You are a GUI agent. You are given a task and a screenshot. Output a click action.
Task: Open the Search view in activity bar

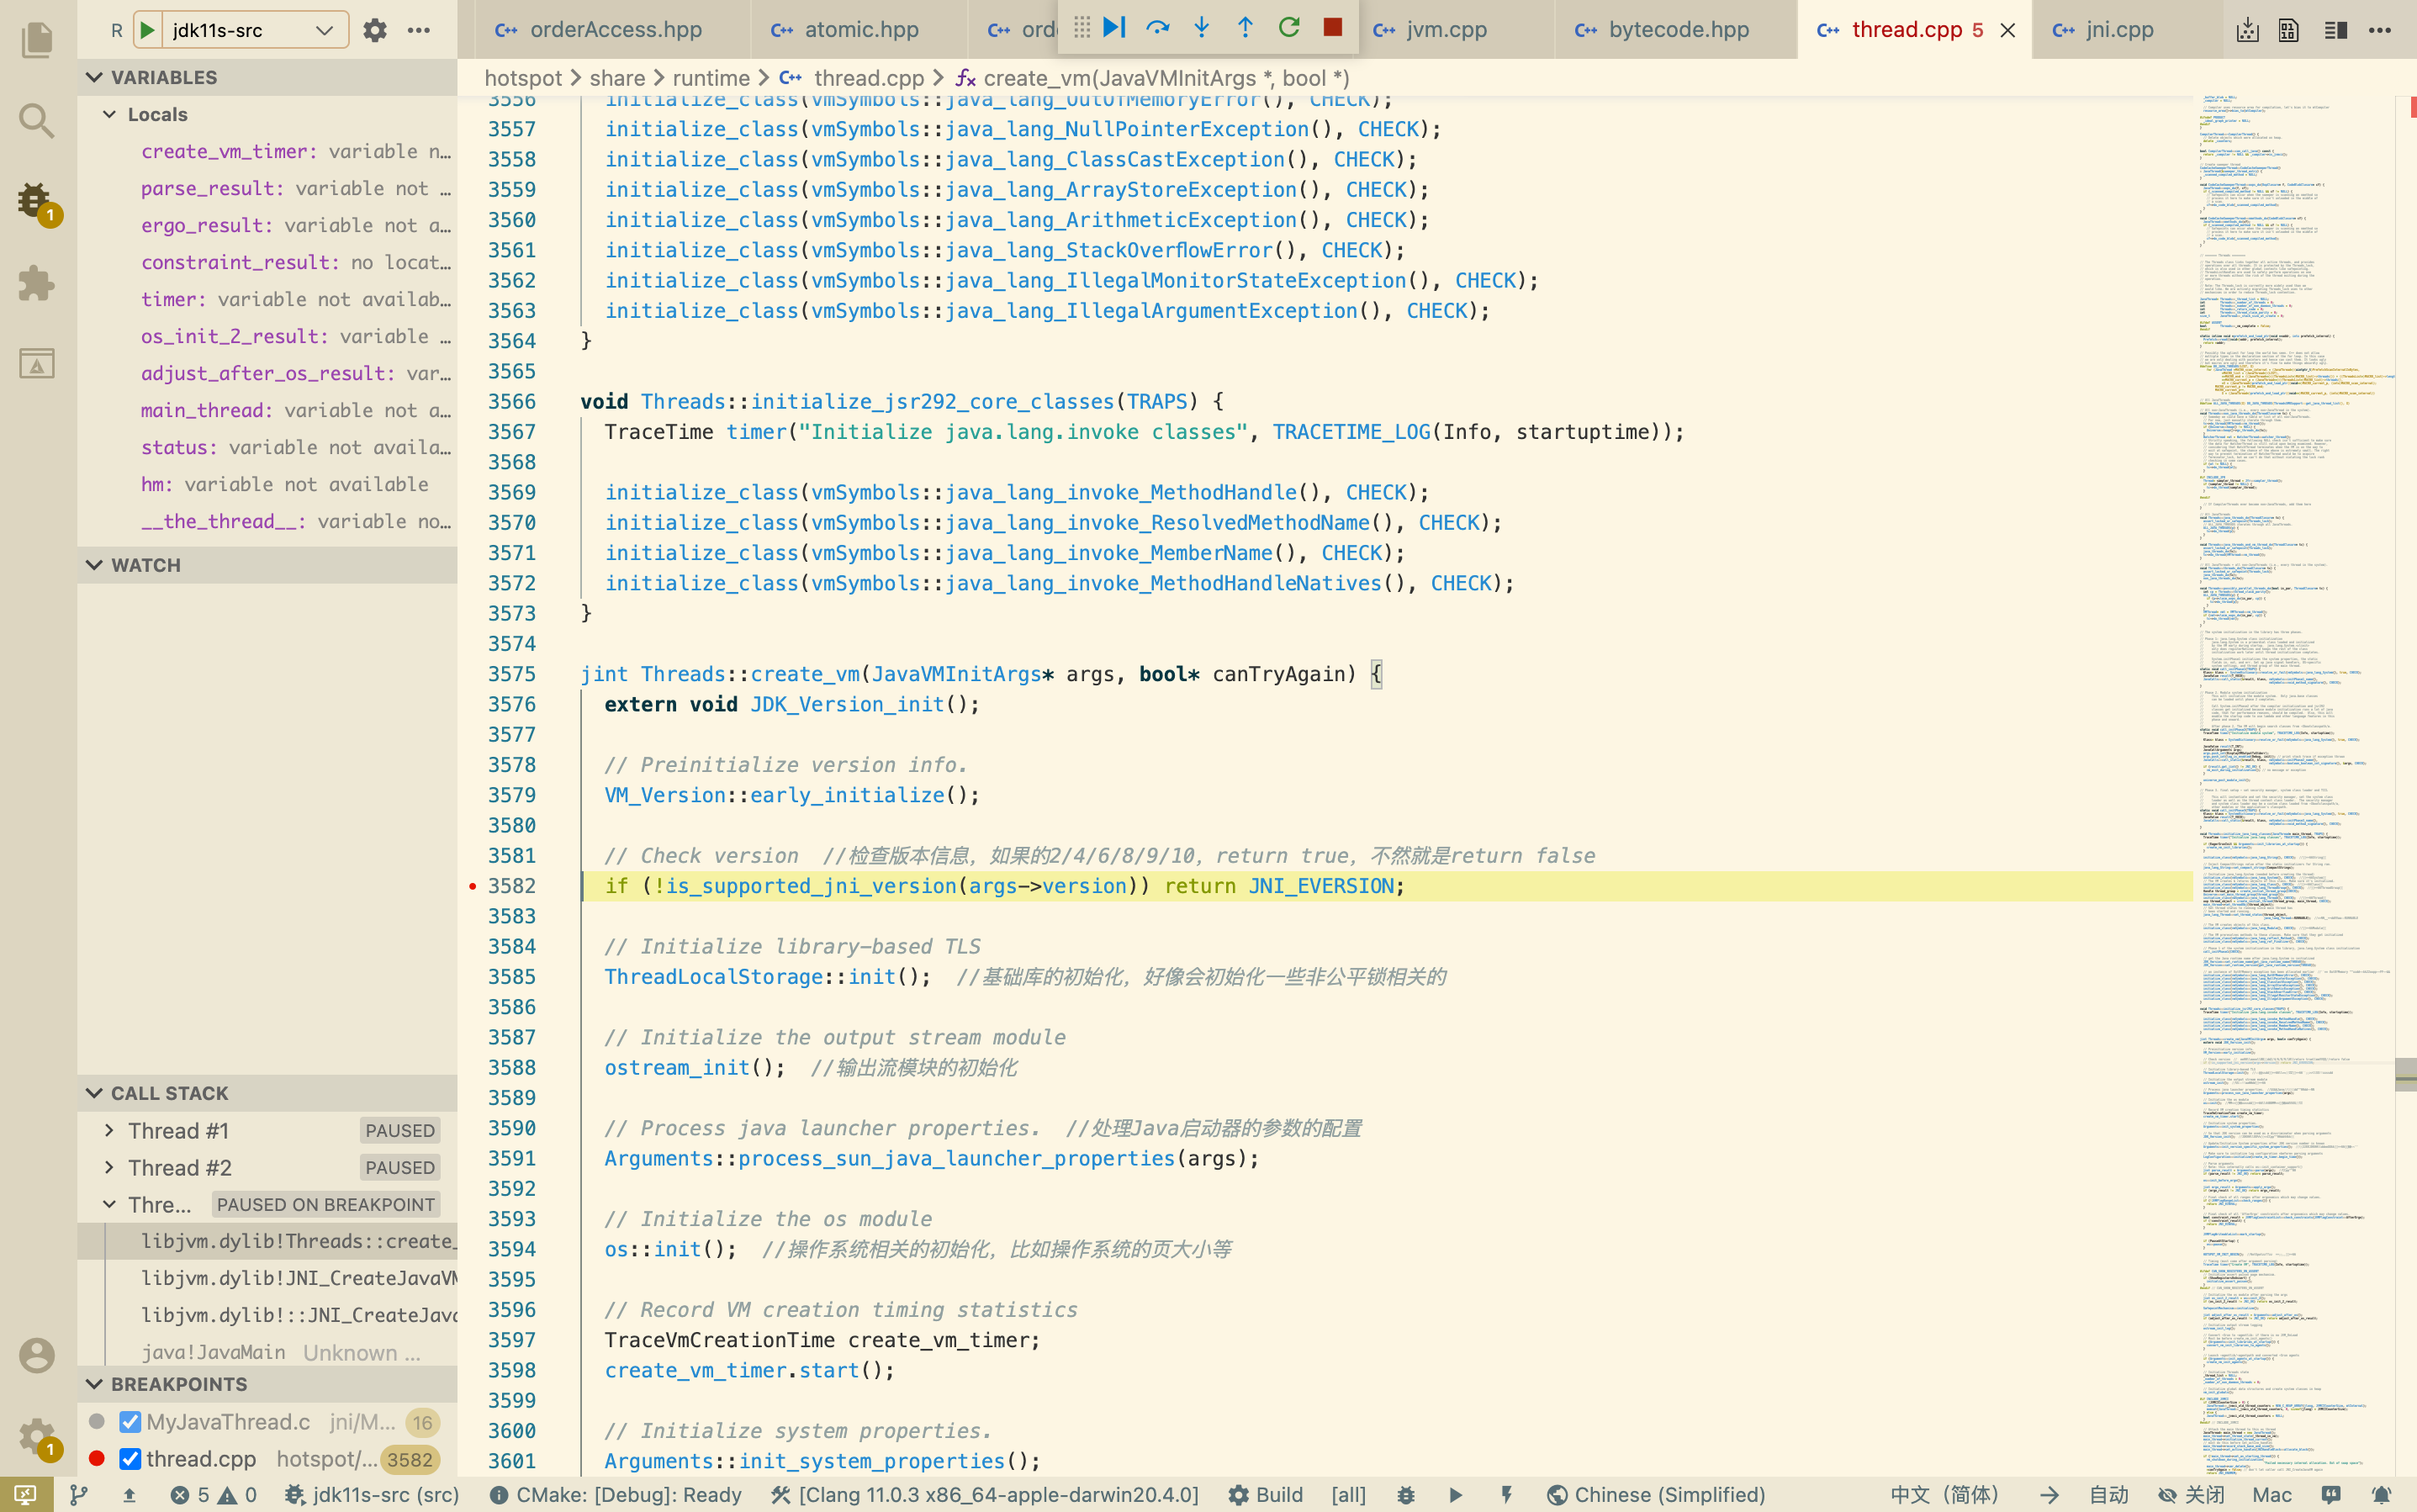coord(37,121)
